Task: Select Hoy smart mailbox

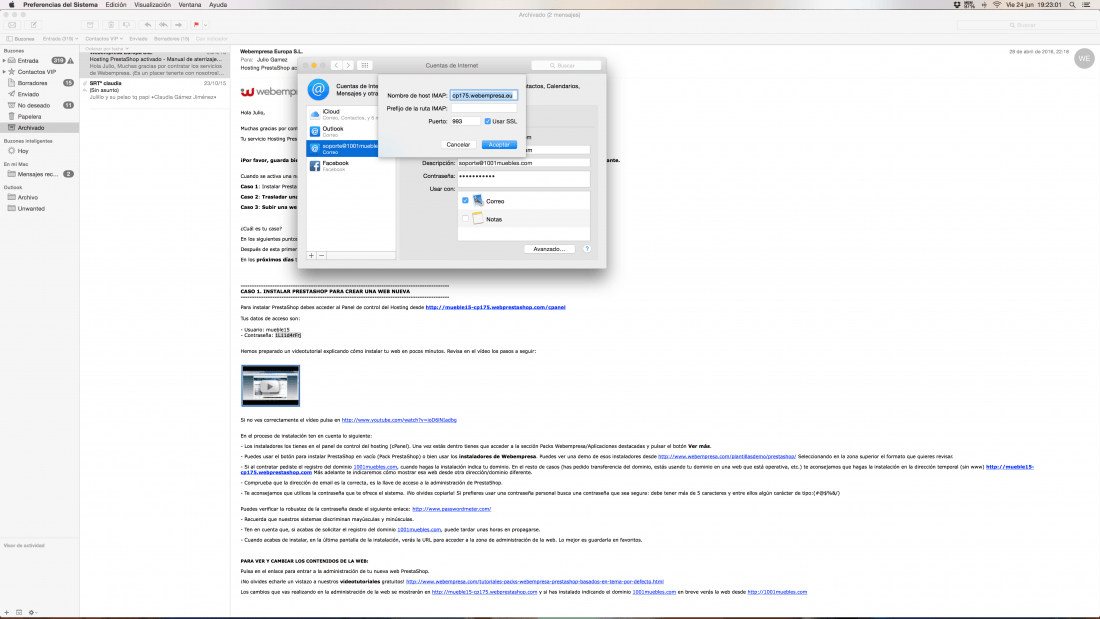Action: click(x=39, y=151)
